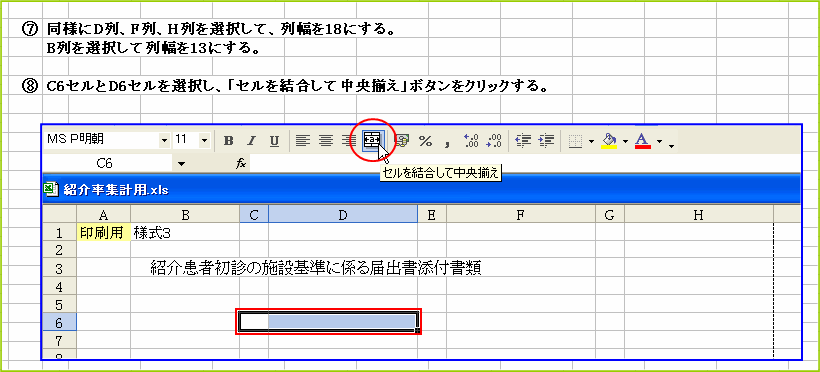Click Select All corner button

pyautogui.click(x=59, y=215)
